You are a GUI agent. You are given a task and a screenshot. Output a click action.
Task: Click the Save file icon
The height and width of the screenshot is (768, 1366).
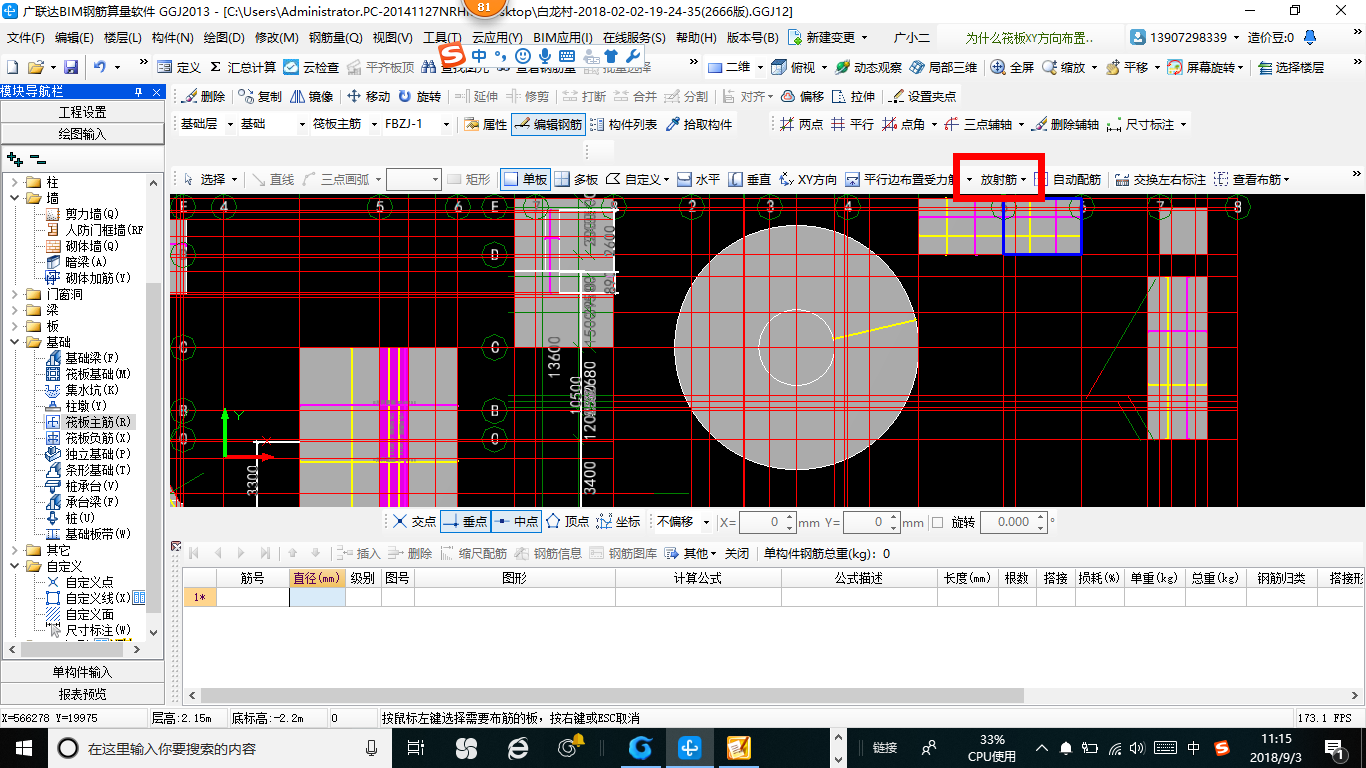pos(71,67)
